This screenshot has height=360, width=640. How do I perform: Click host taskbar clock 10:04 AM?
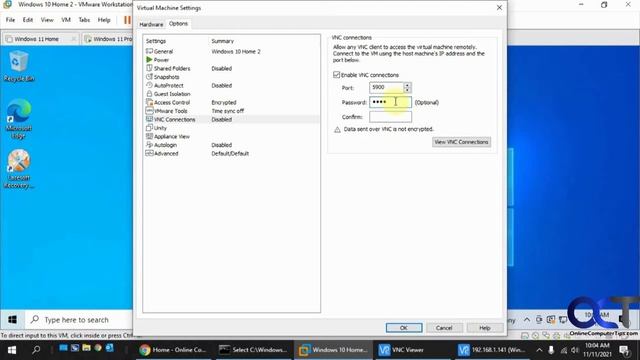pos(597,350)
